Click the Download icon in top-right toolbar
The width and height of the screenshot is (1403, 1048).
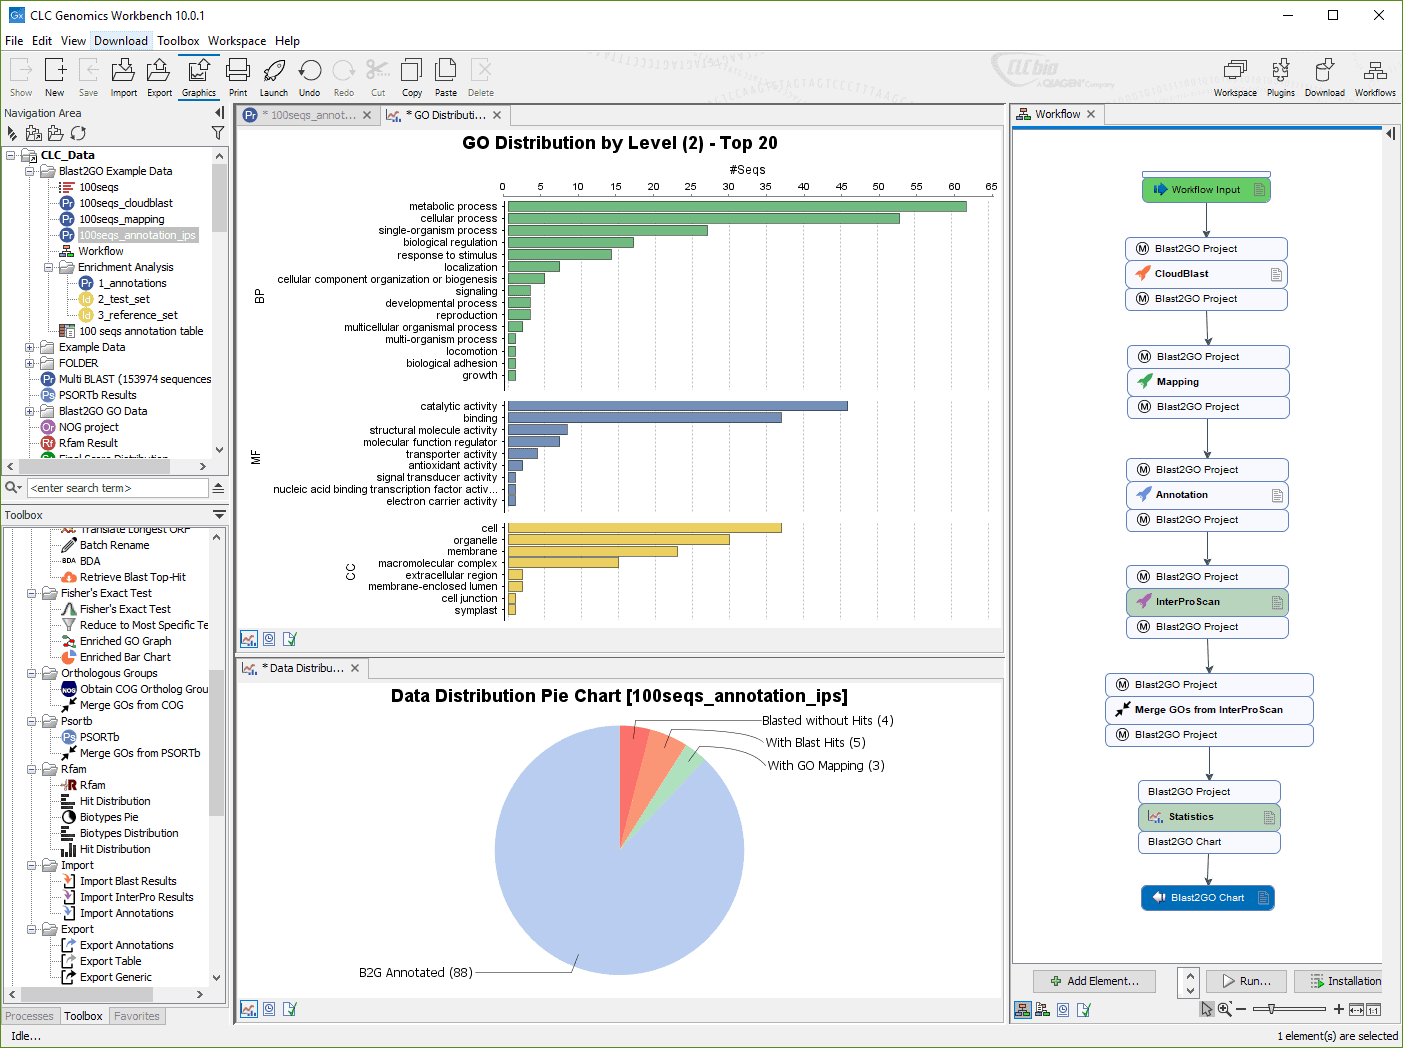(x=1324, y=77)
